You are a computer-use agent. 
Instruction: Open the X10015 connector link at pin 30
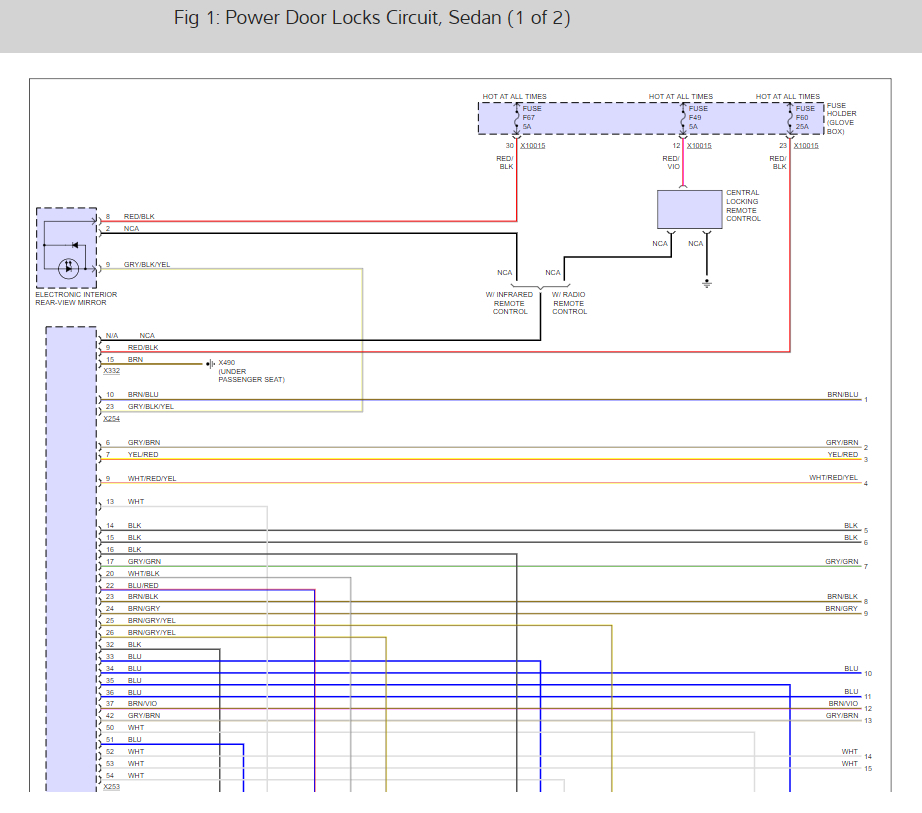coord(532,146)
